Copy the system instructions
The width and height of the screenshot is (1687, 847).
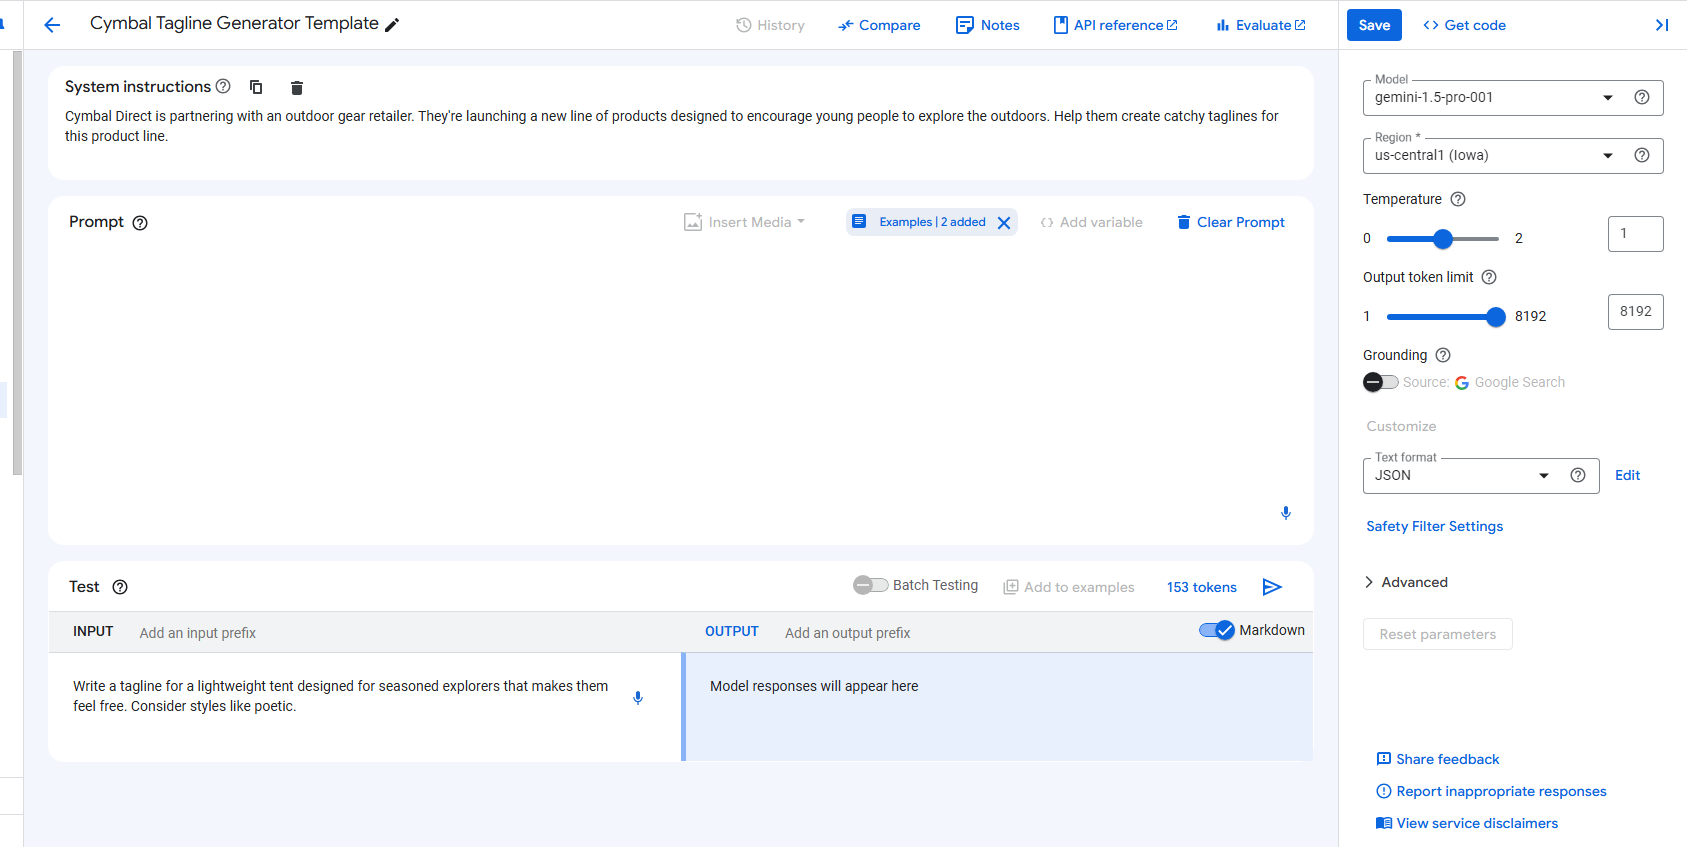pos(256,87)
